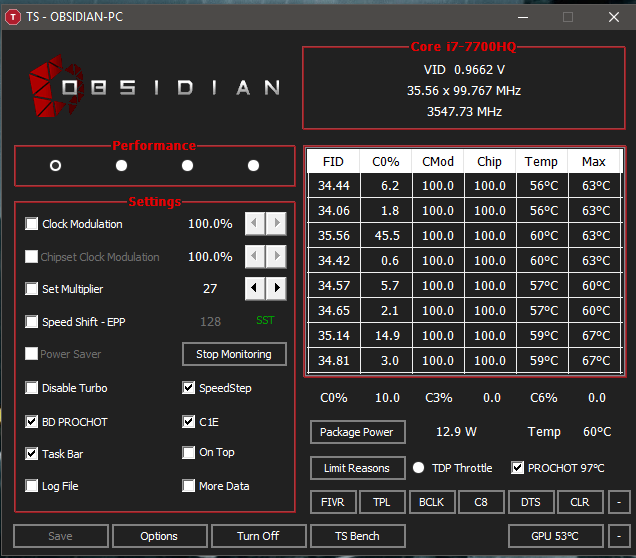Open the Options dialog

click(x=159, y=536)
